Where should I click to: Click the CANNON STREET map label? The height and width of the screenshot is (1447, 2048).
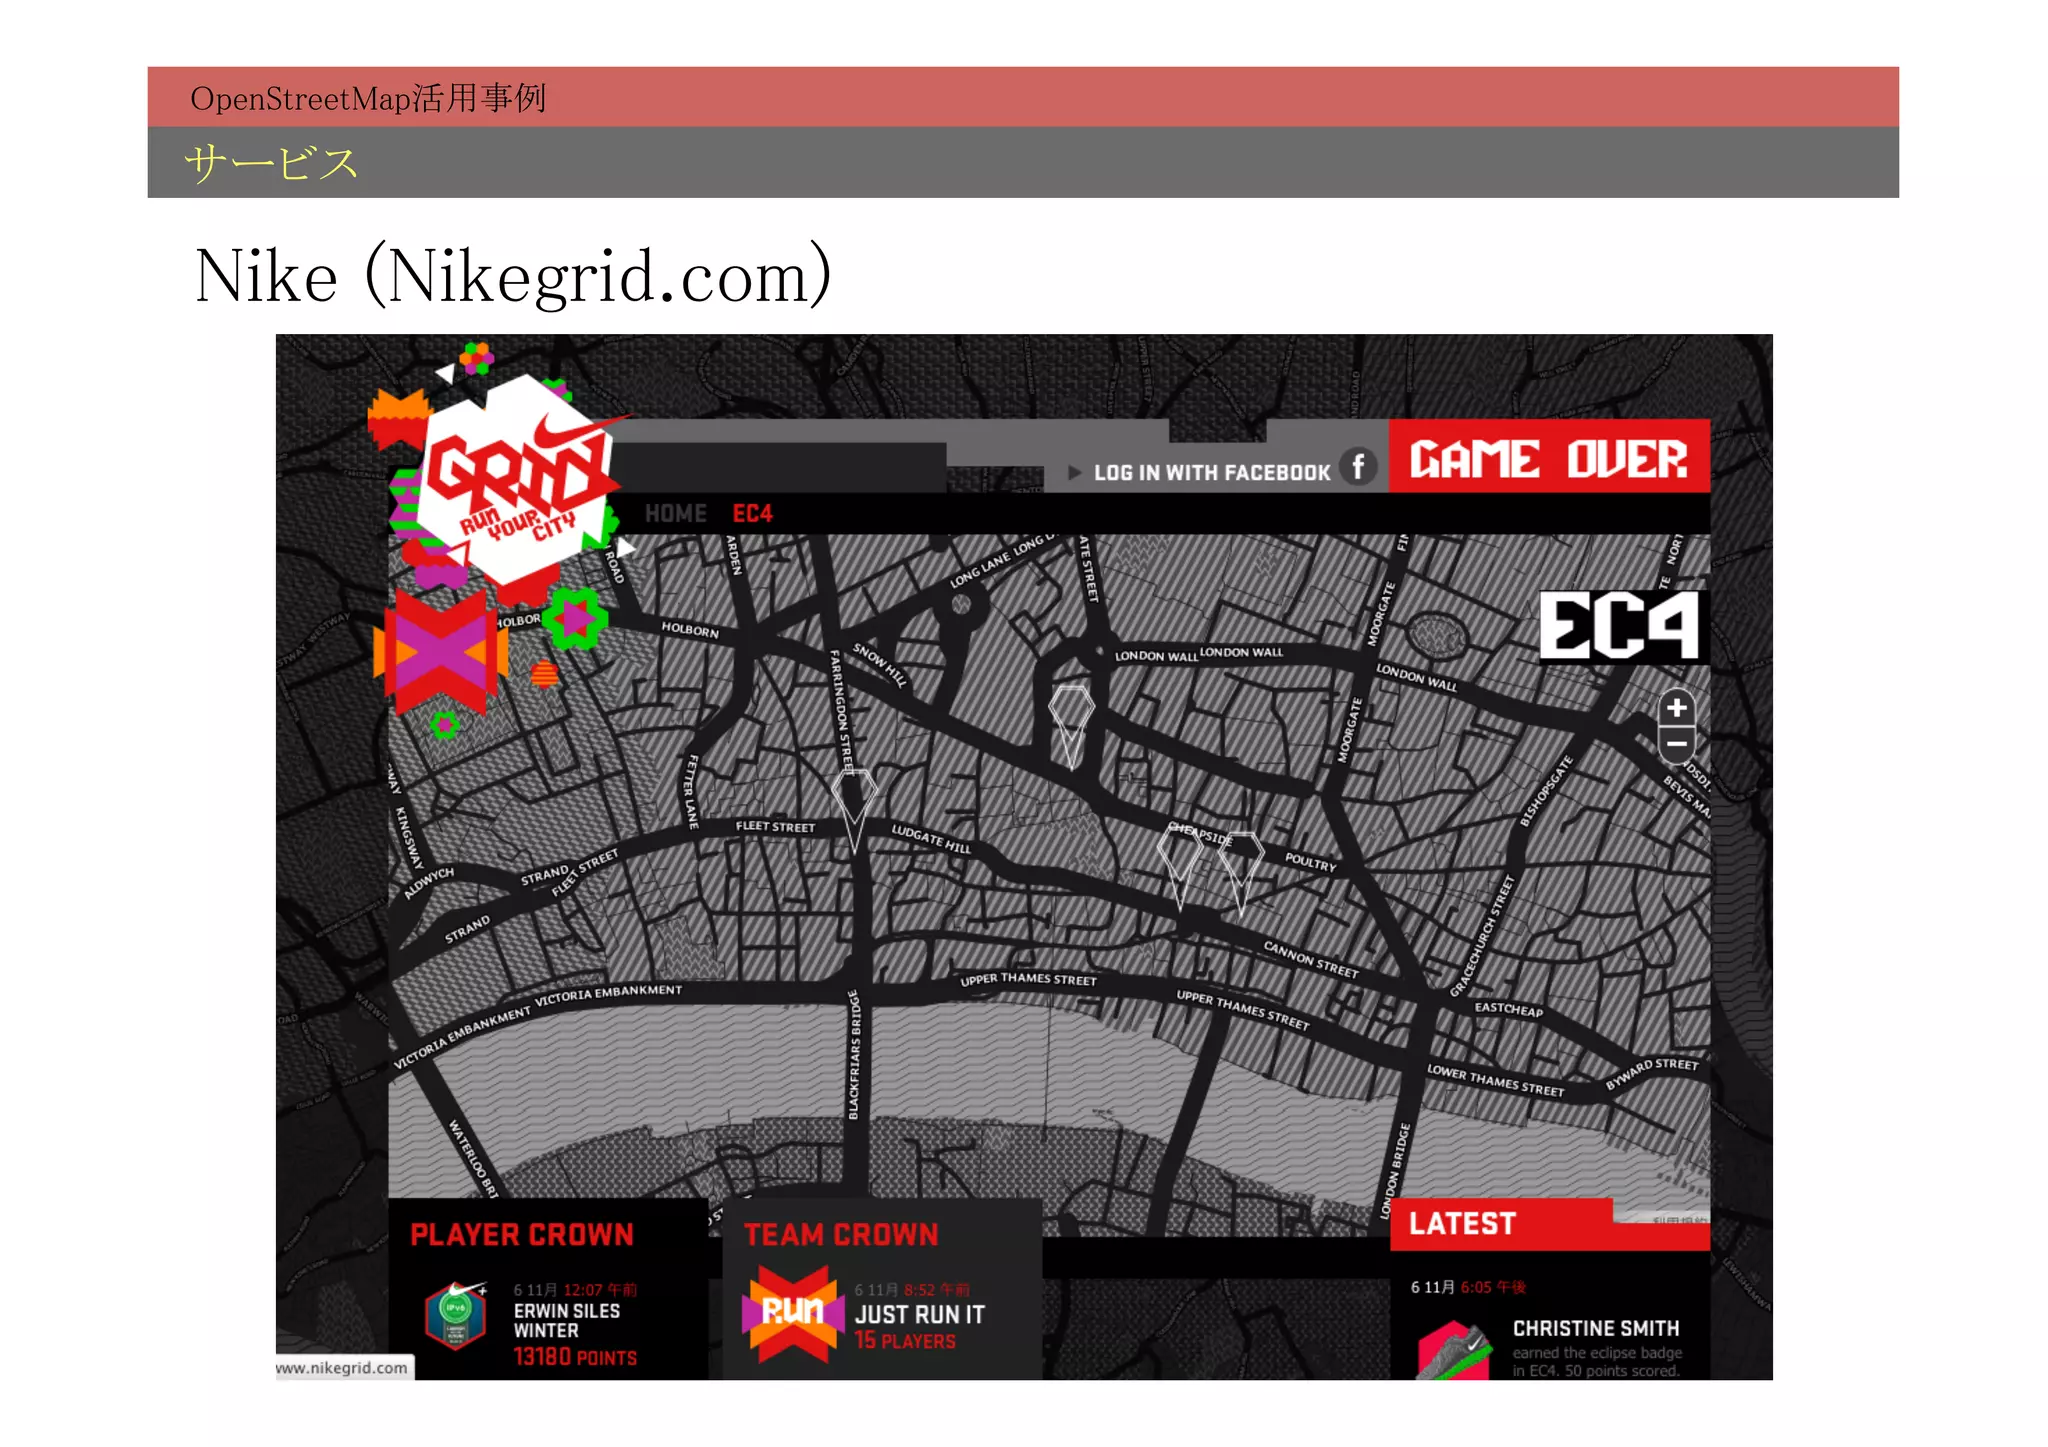point(1311,959)
